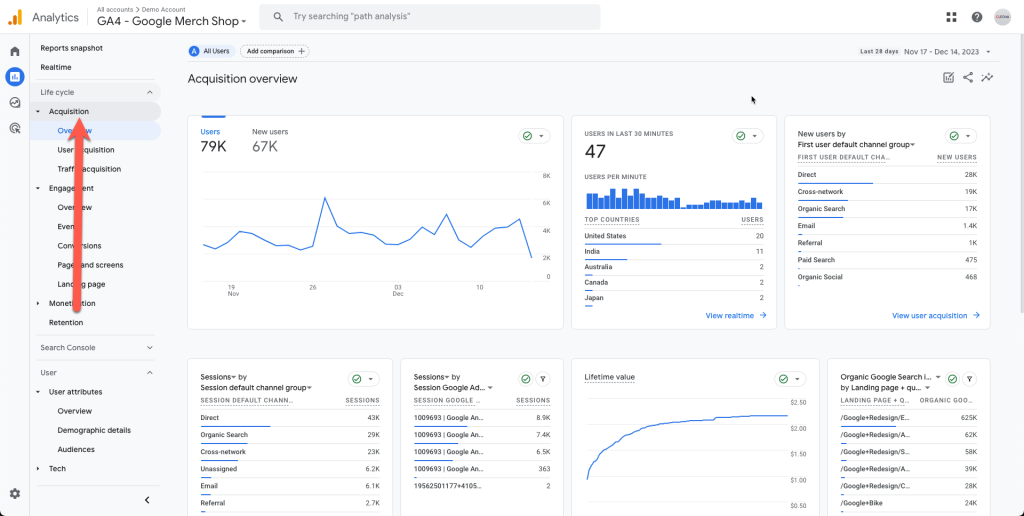Follow the View user acquisition link

click(936, 315)
